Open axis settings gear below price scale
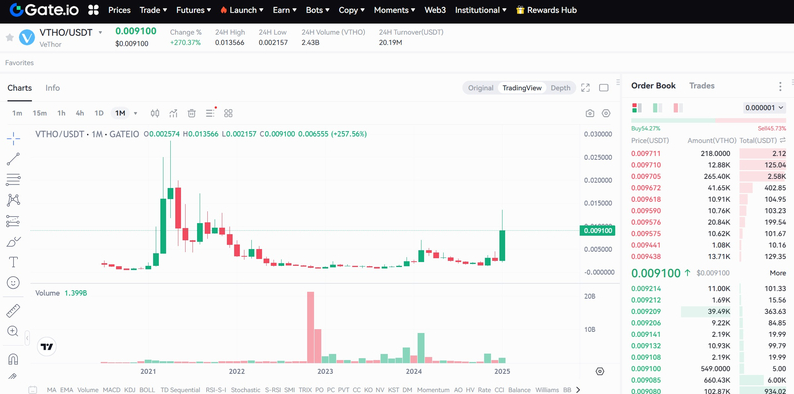 point(600,371)
